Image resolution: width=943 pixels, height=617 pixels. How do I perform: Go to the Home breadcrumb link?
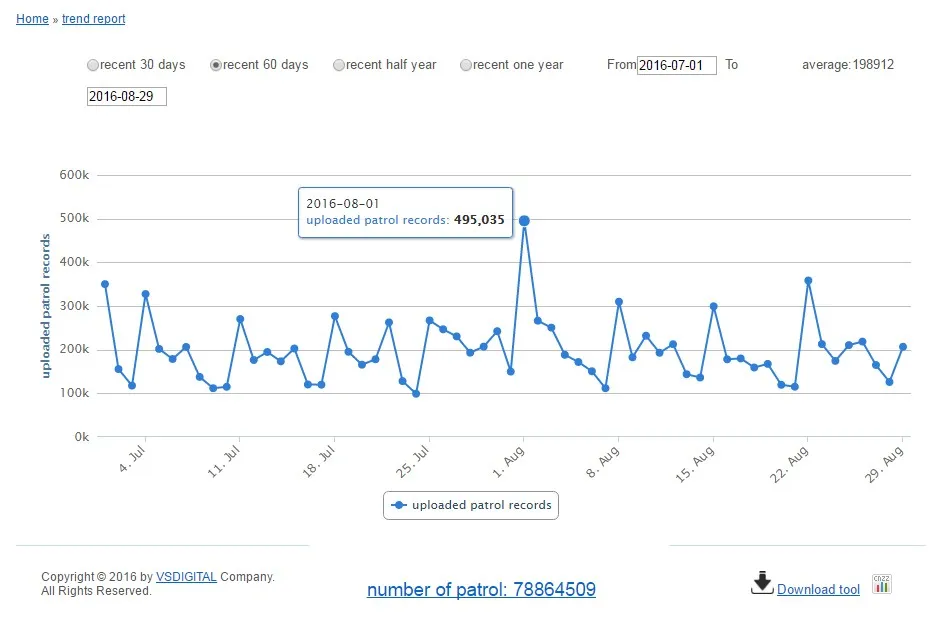(32, 19)
